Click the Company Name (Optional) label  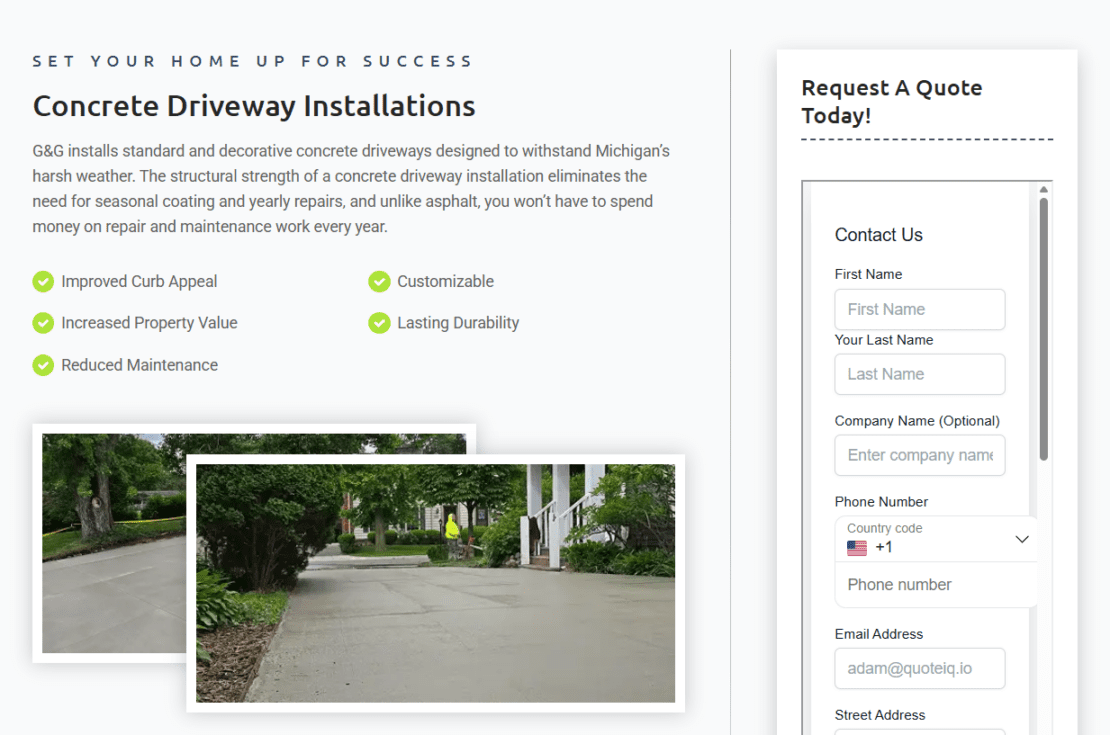[x=917, y=421]
